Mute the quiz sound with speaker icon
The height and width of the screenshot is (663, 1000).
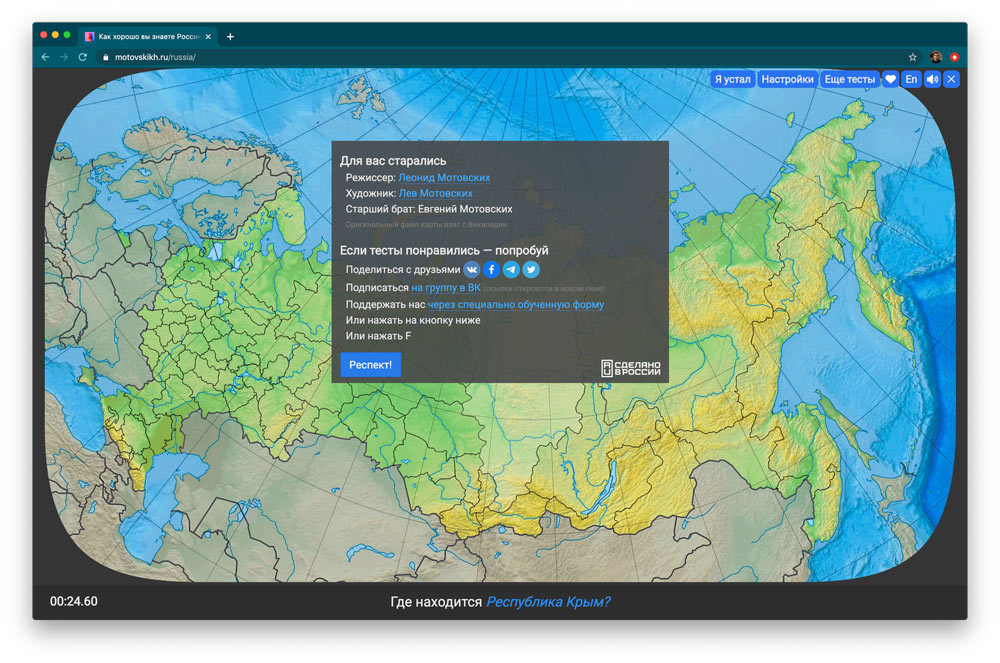932,79
